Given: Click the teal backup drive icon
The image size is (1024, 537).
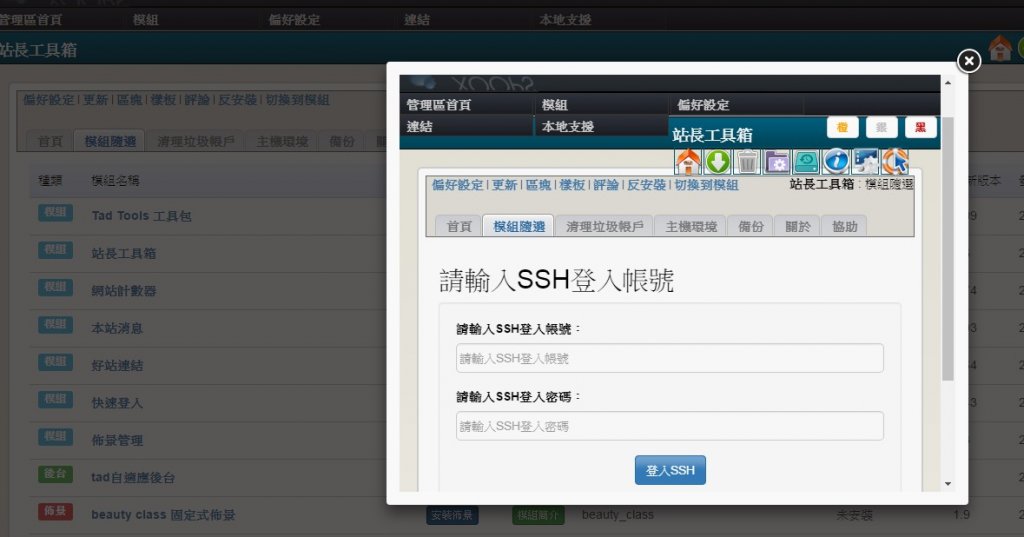Looking at the screenshot, I should [x=806, y=161].
